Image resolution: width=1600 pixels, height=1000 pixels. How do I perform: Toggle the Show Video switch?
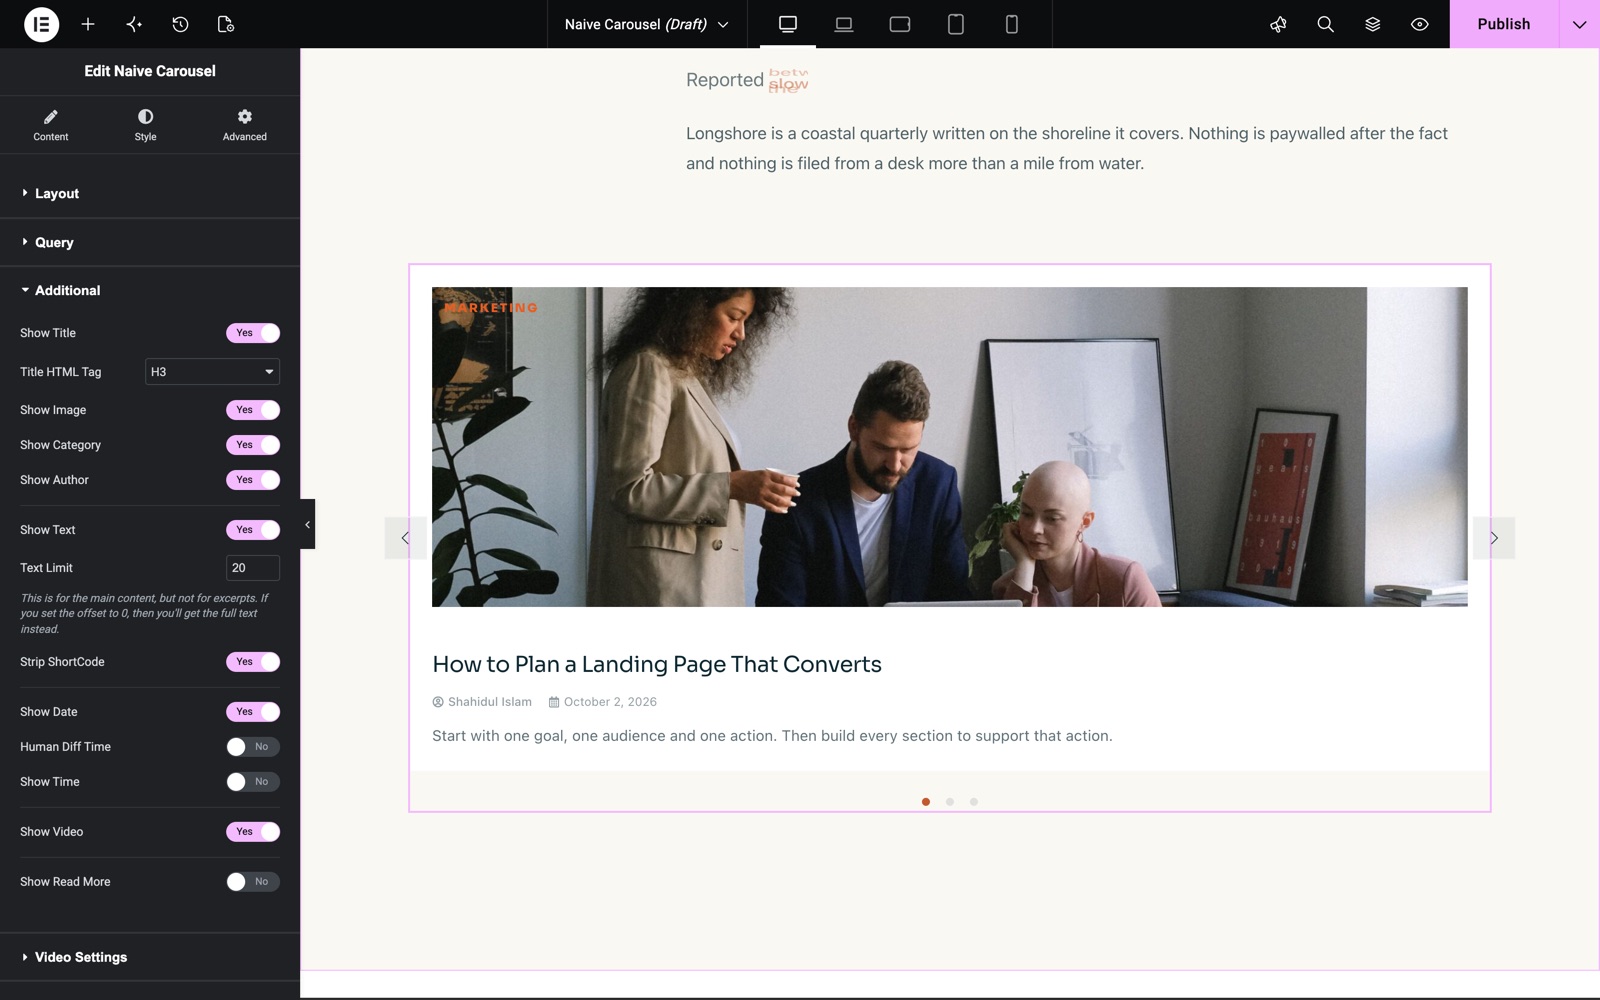pos(253,832)
